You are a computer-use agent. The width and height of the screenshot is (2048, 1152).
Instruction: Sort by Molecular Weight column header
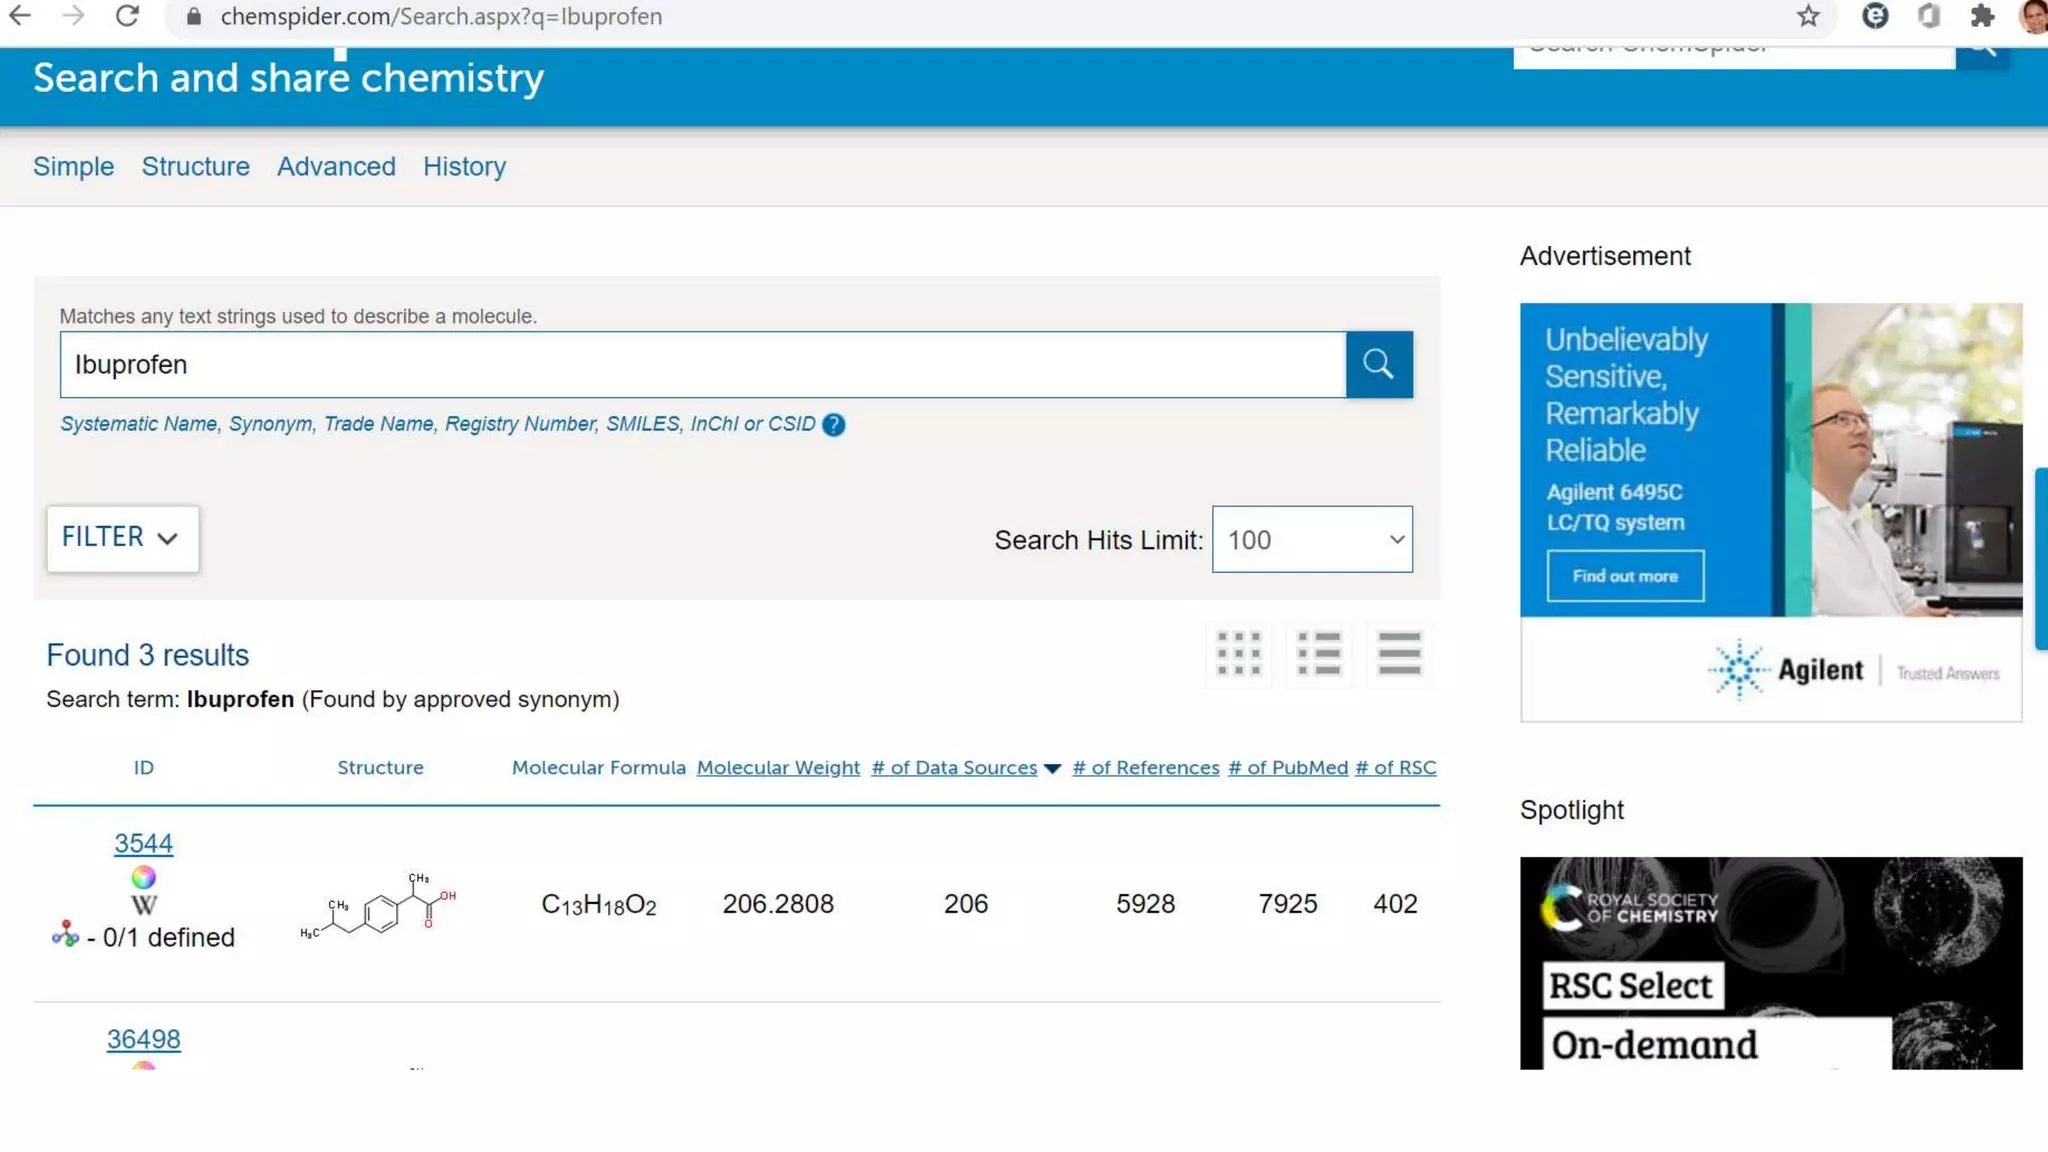click(778, 768)
